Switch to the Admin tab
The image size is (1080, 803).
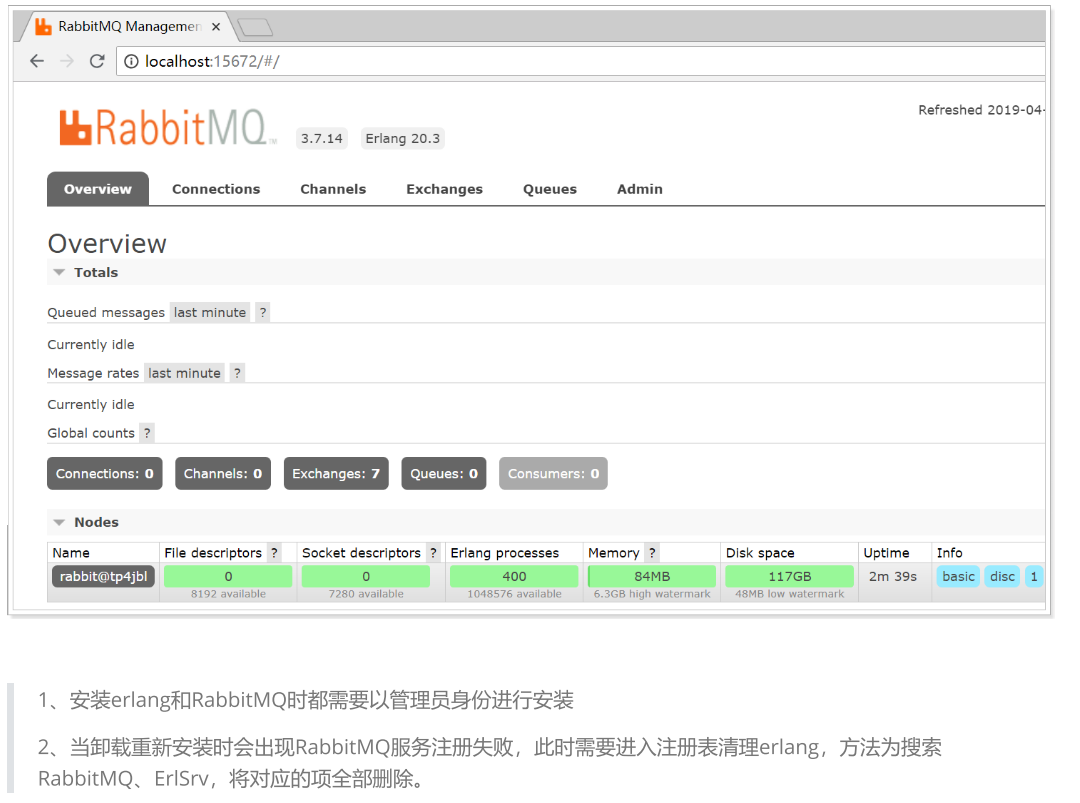click(639, 189)
